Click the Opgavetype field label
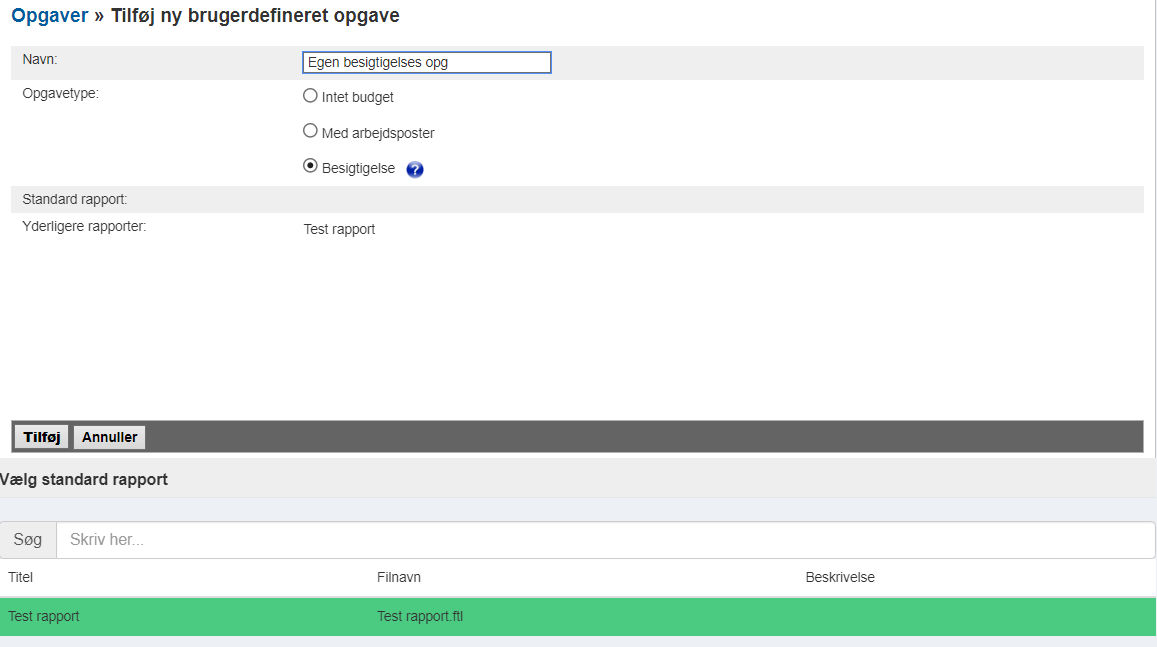This screenshot has height=647, width=1157. click(x=60, y=93)
